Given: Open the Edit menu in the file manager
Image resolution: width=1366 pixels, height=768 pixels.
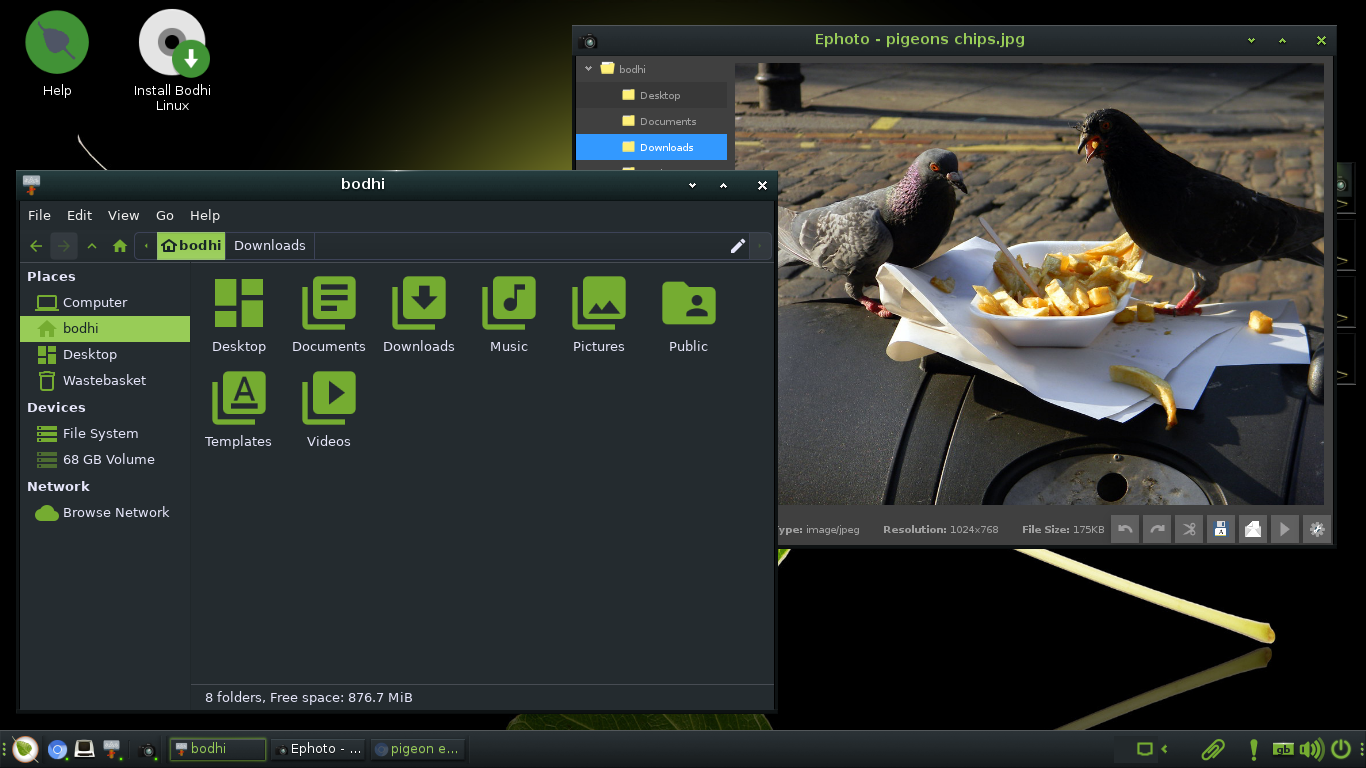Looking at the screenshot, I should pyautogui.click(x=79, y=215).
